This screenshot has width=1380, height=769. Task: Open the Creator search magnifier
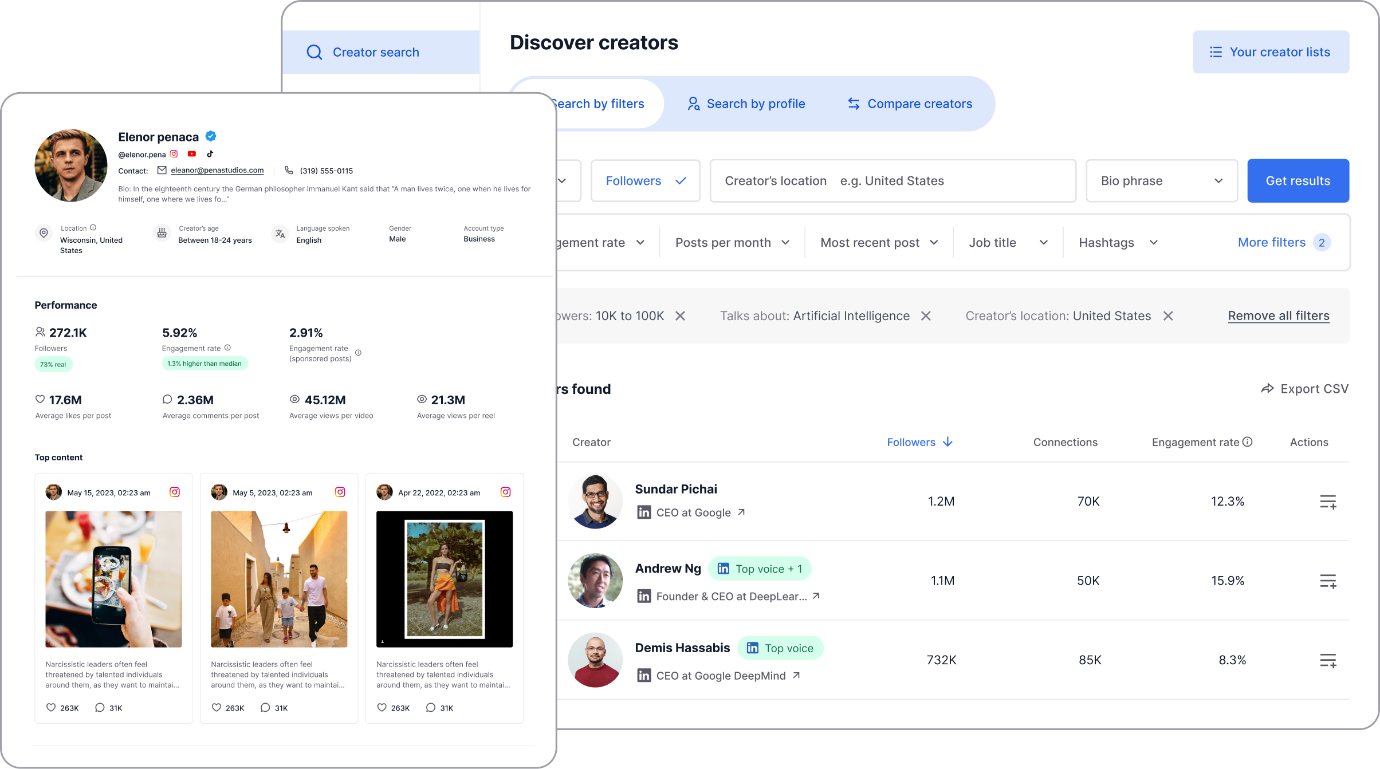click(x=314, y=51)
